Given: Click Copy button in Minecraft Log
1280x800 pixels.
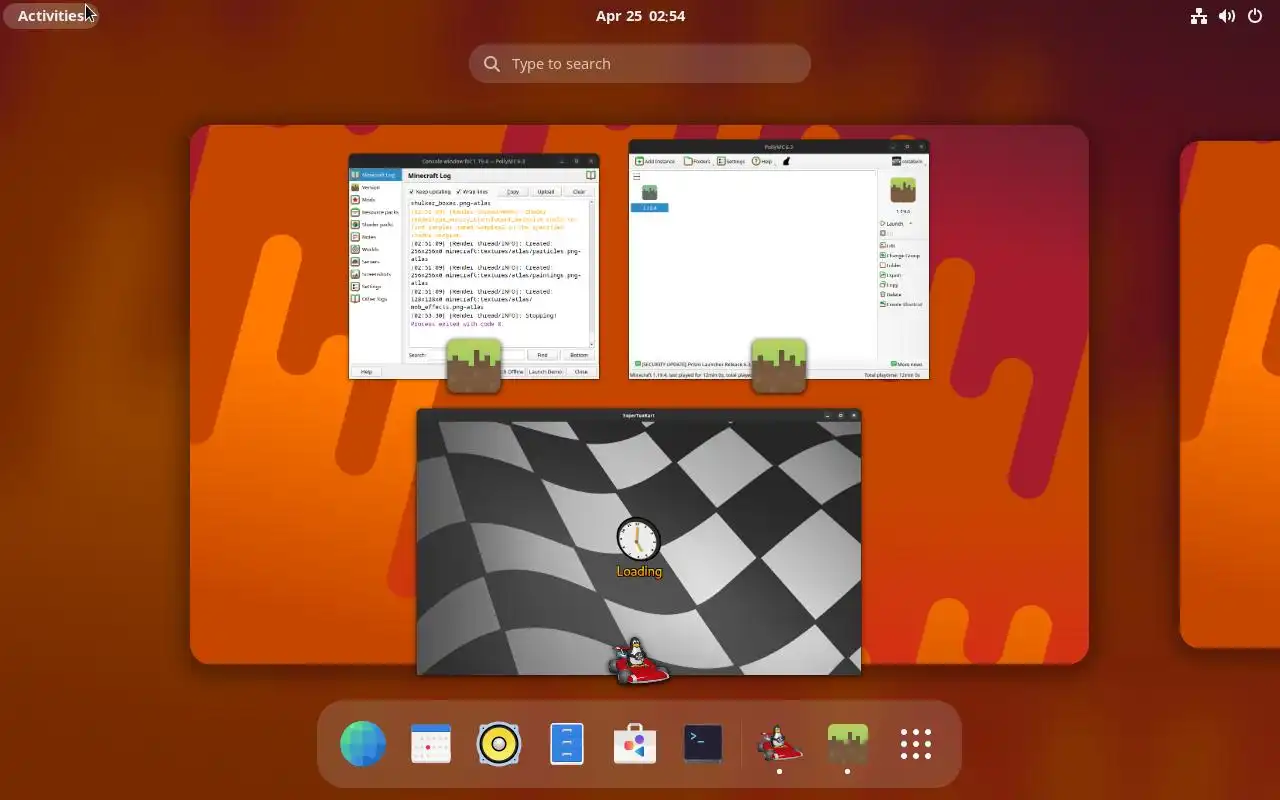Looking at the screenshot, I should (513, 191).
